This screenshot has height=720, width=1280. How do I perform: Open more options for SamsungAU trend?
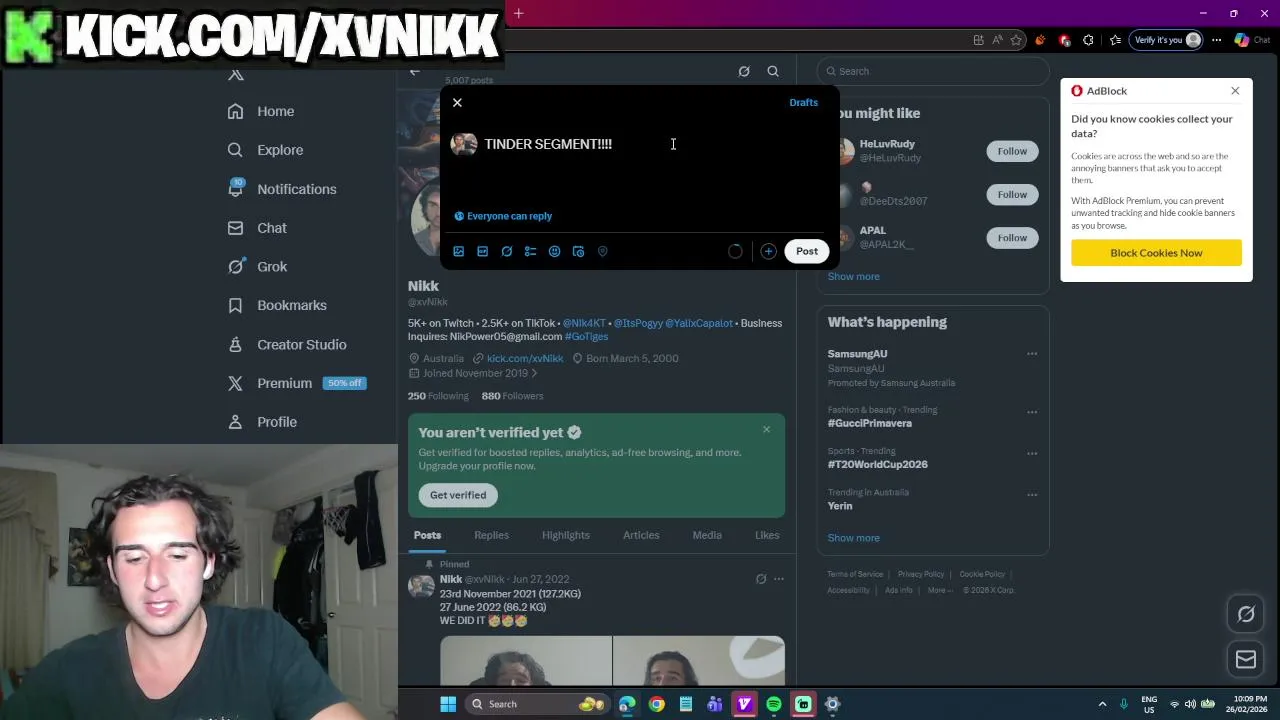point(1032,354)
